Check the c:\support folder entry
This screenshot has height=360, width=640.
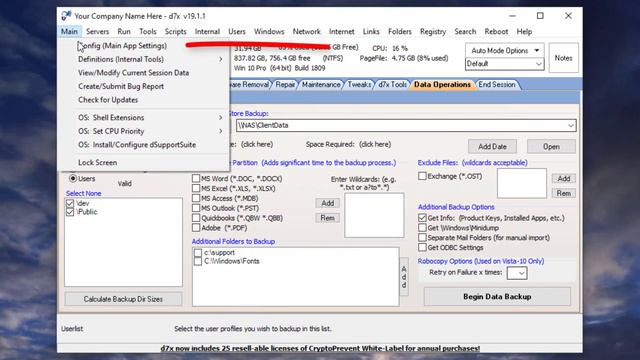click(198, 253)
